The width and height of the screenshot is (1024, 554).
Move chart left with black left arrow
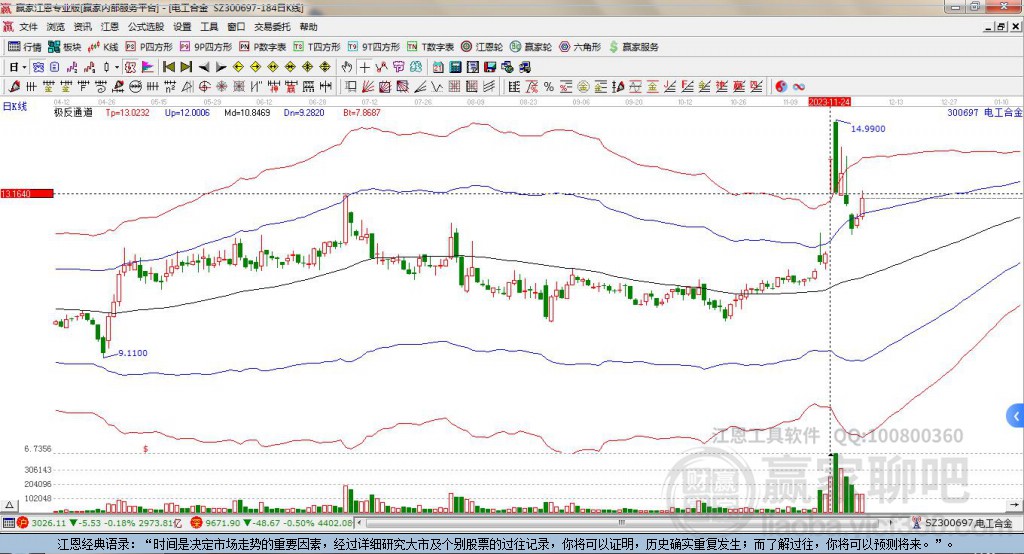coord(204,67)
